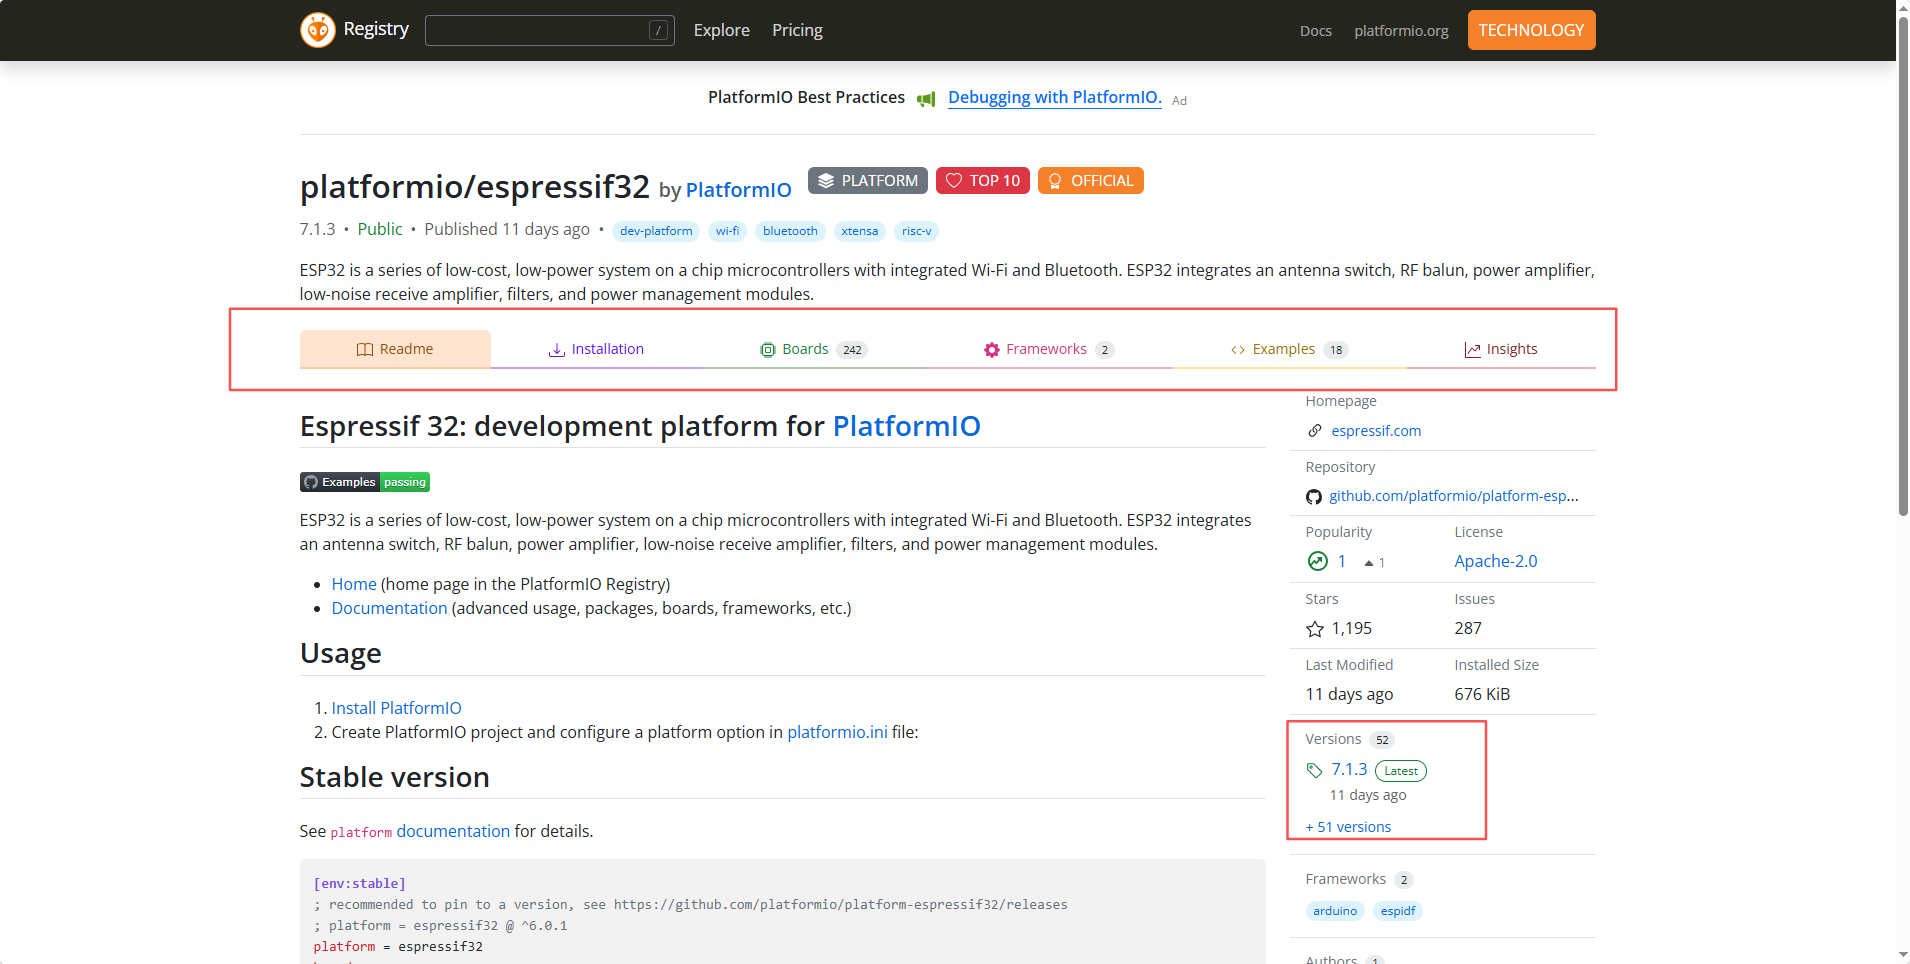Click the arduino framework tag
1910x964 pixels.
coord(1335,911)
